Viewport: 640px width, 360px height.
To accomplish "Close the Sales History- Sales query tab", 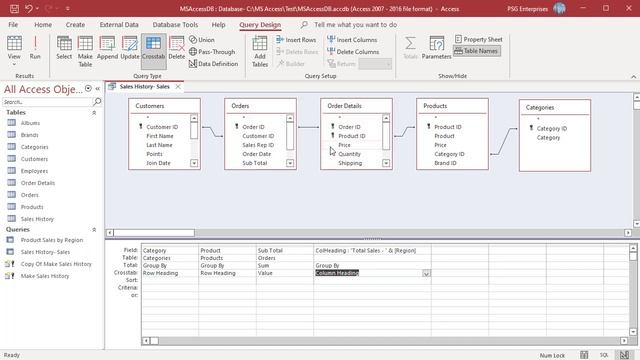I will pyautogui.click(x=178, y=87).
